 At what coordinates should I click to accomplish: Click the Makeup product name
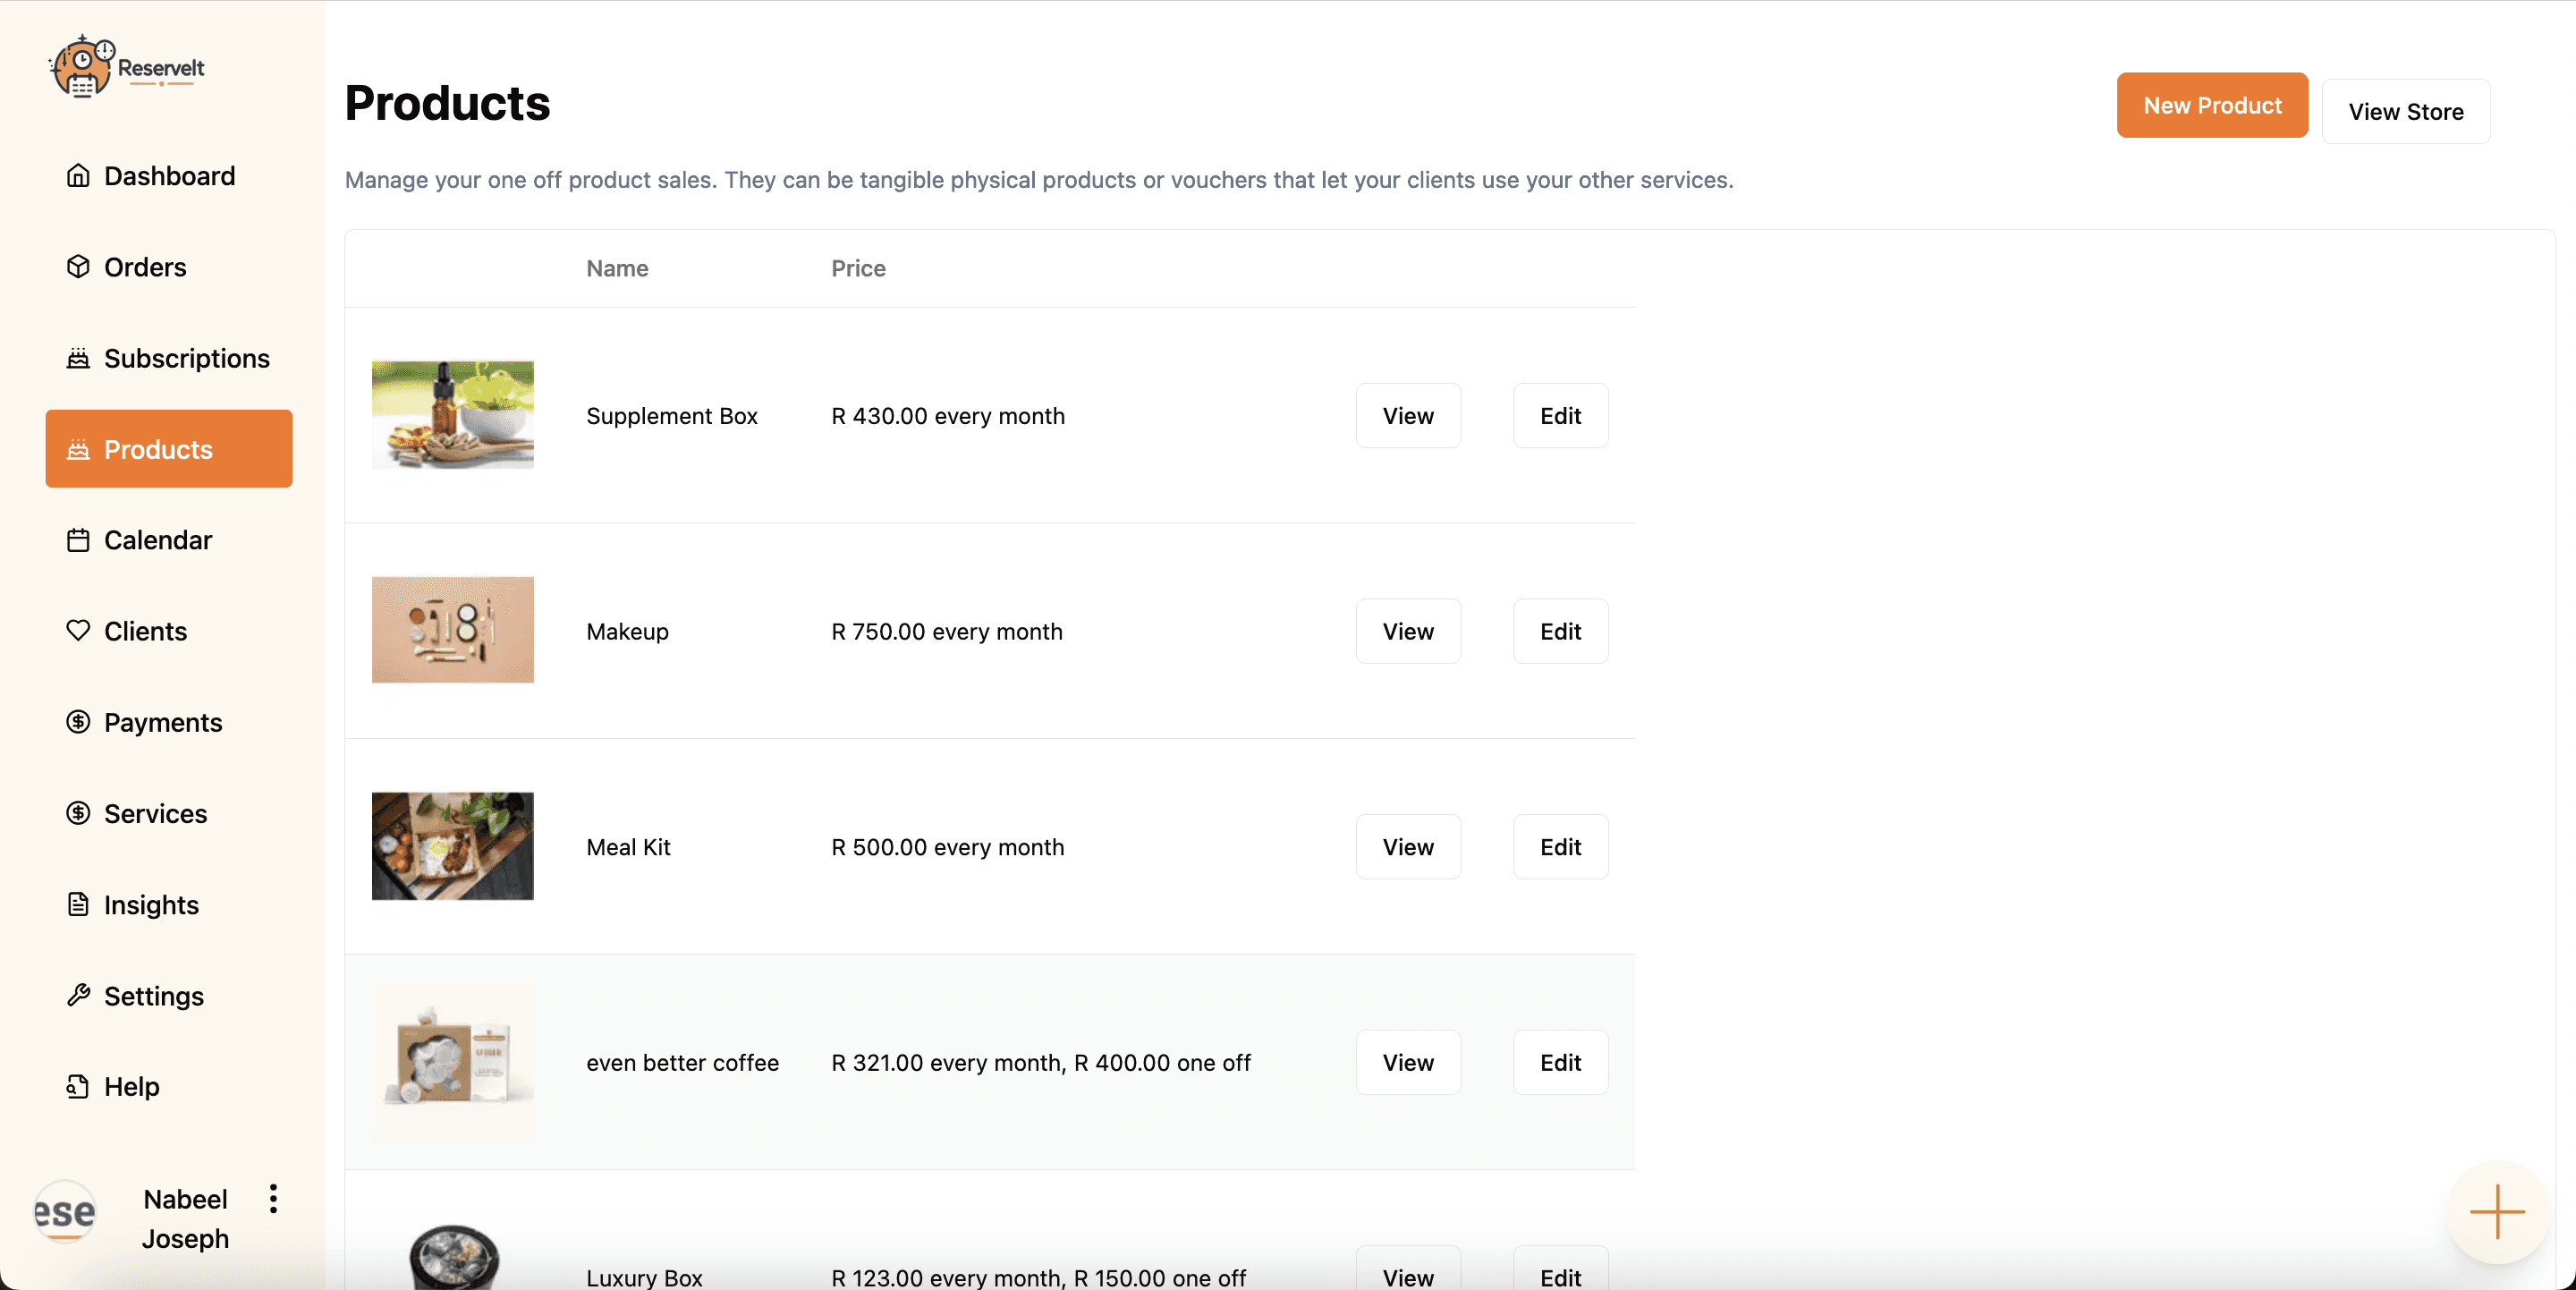pyautogui.click(x=627, y=631)
